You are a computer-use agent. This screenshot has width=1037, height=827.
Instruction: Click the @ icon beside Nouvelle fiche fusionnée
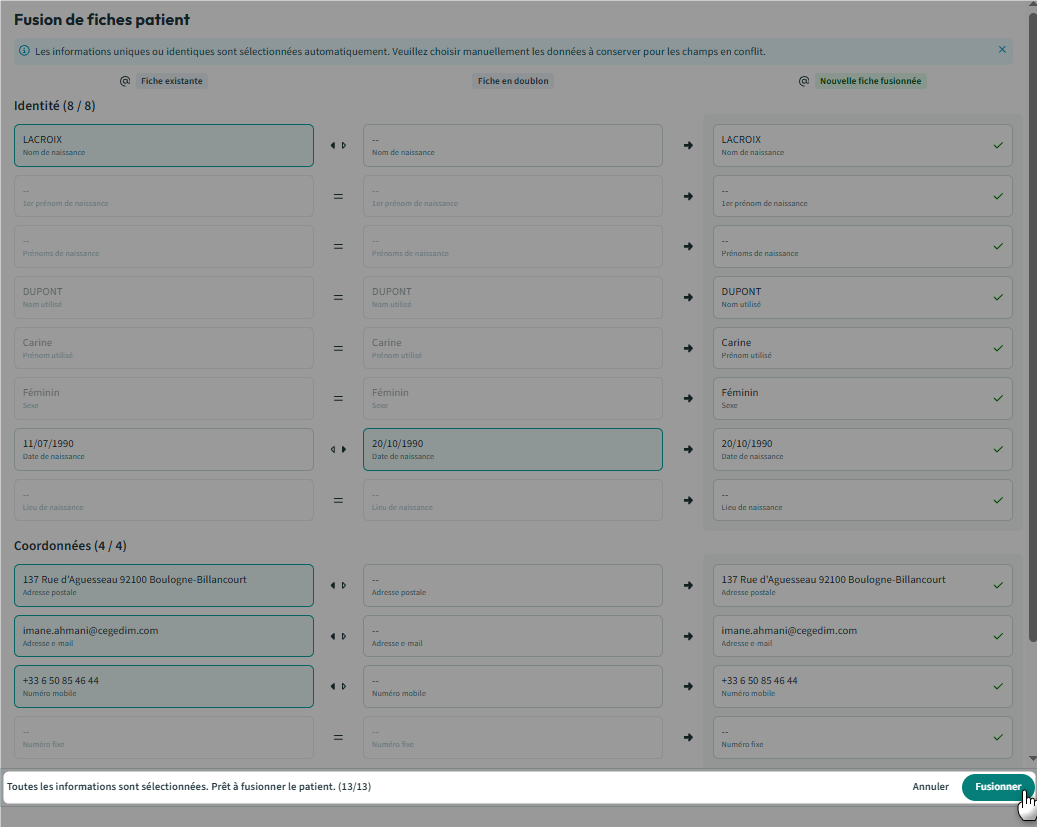point(803,81)
